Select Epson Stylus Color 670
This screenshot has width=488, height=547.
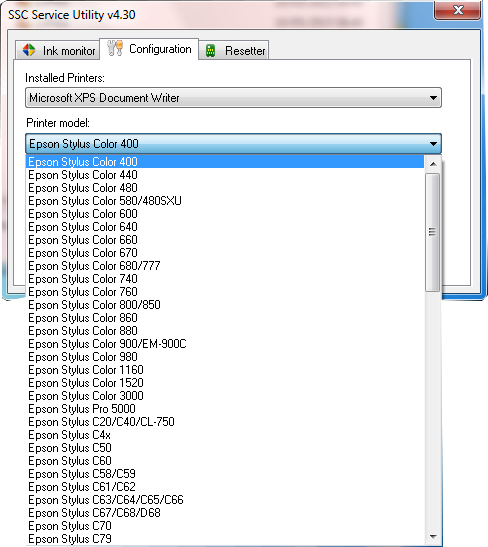coord(225,253)
